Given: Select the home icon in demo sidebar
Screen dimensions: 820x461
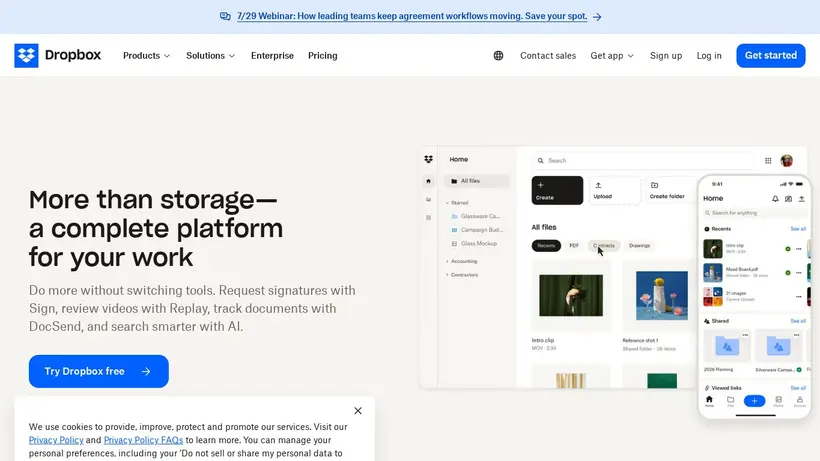Looking at the screenshot, I should (428, 181).
